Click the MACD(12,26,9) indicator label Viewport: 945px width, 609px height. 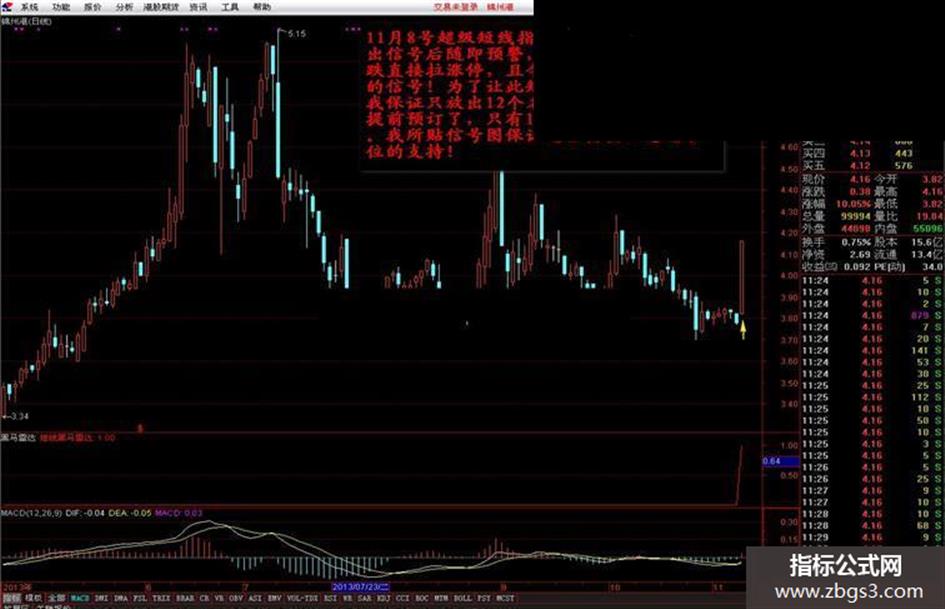(x=31, y=513)
